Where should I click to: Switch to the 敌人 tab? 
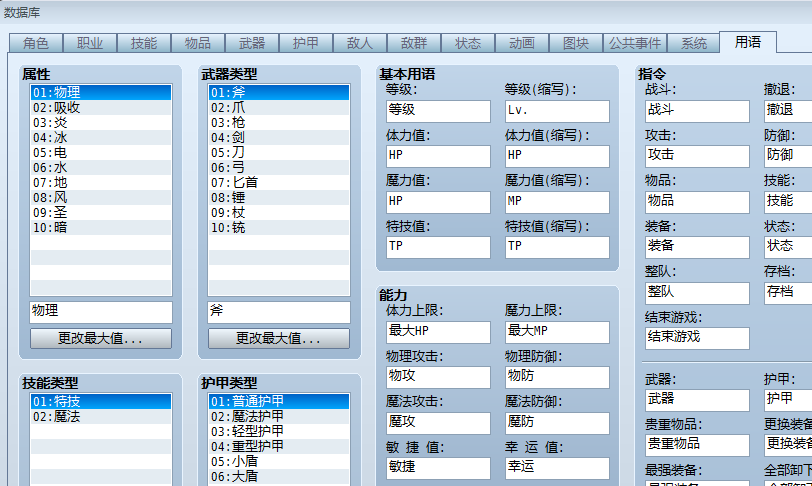click(x=360, y=43)
